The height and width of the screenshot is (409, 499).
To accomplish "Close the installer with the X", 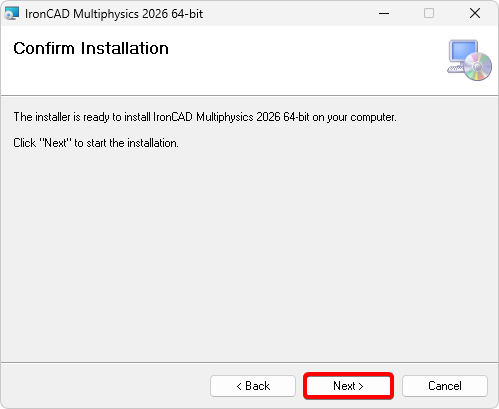I will click(x=475, y=14).
